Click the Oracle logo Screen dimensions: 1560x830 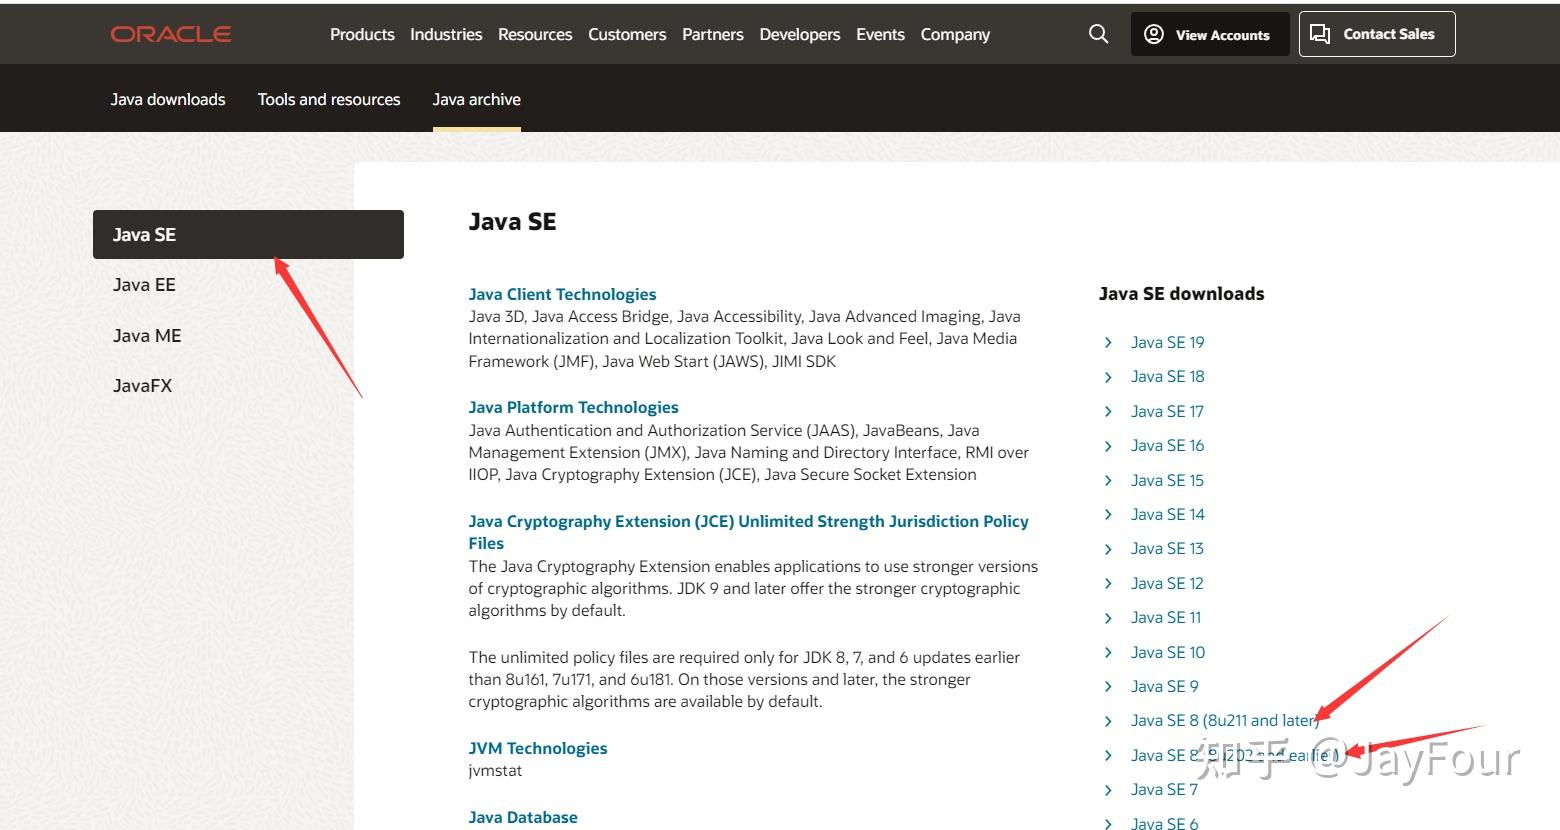pyautogui.click(x=171, y=34)
